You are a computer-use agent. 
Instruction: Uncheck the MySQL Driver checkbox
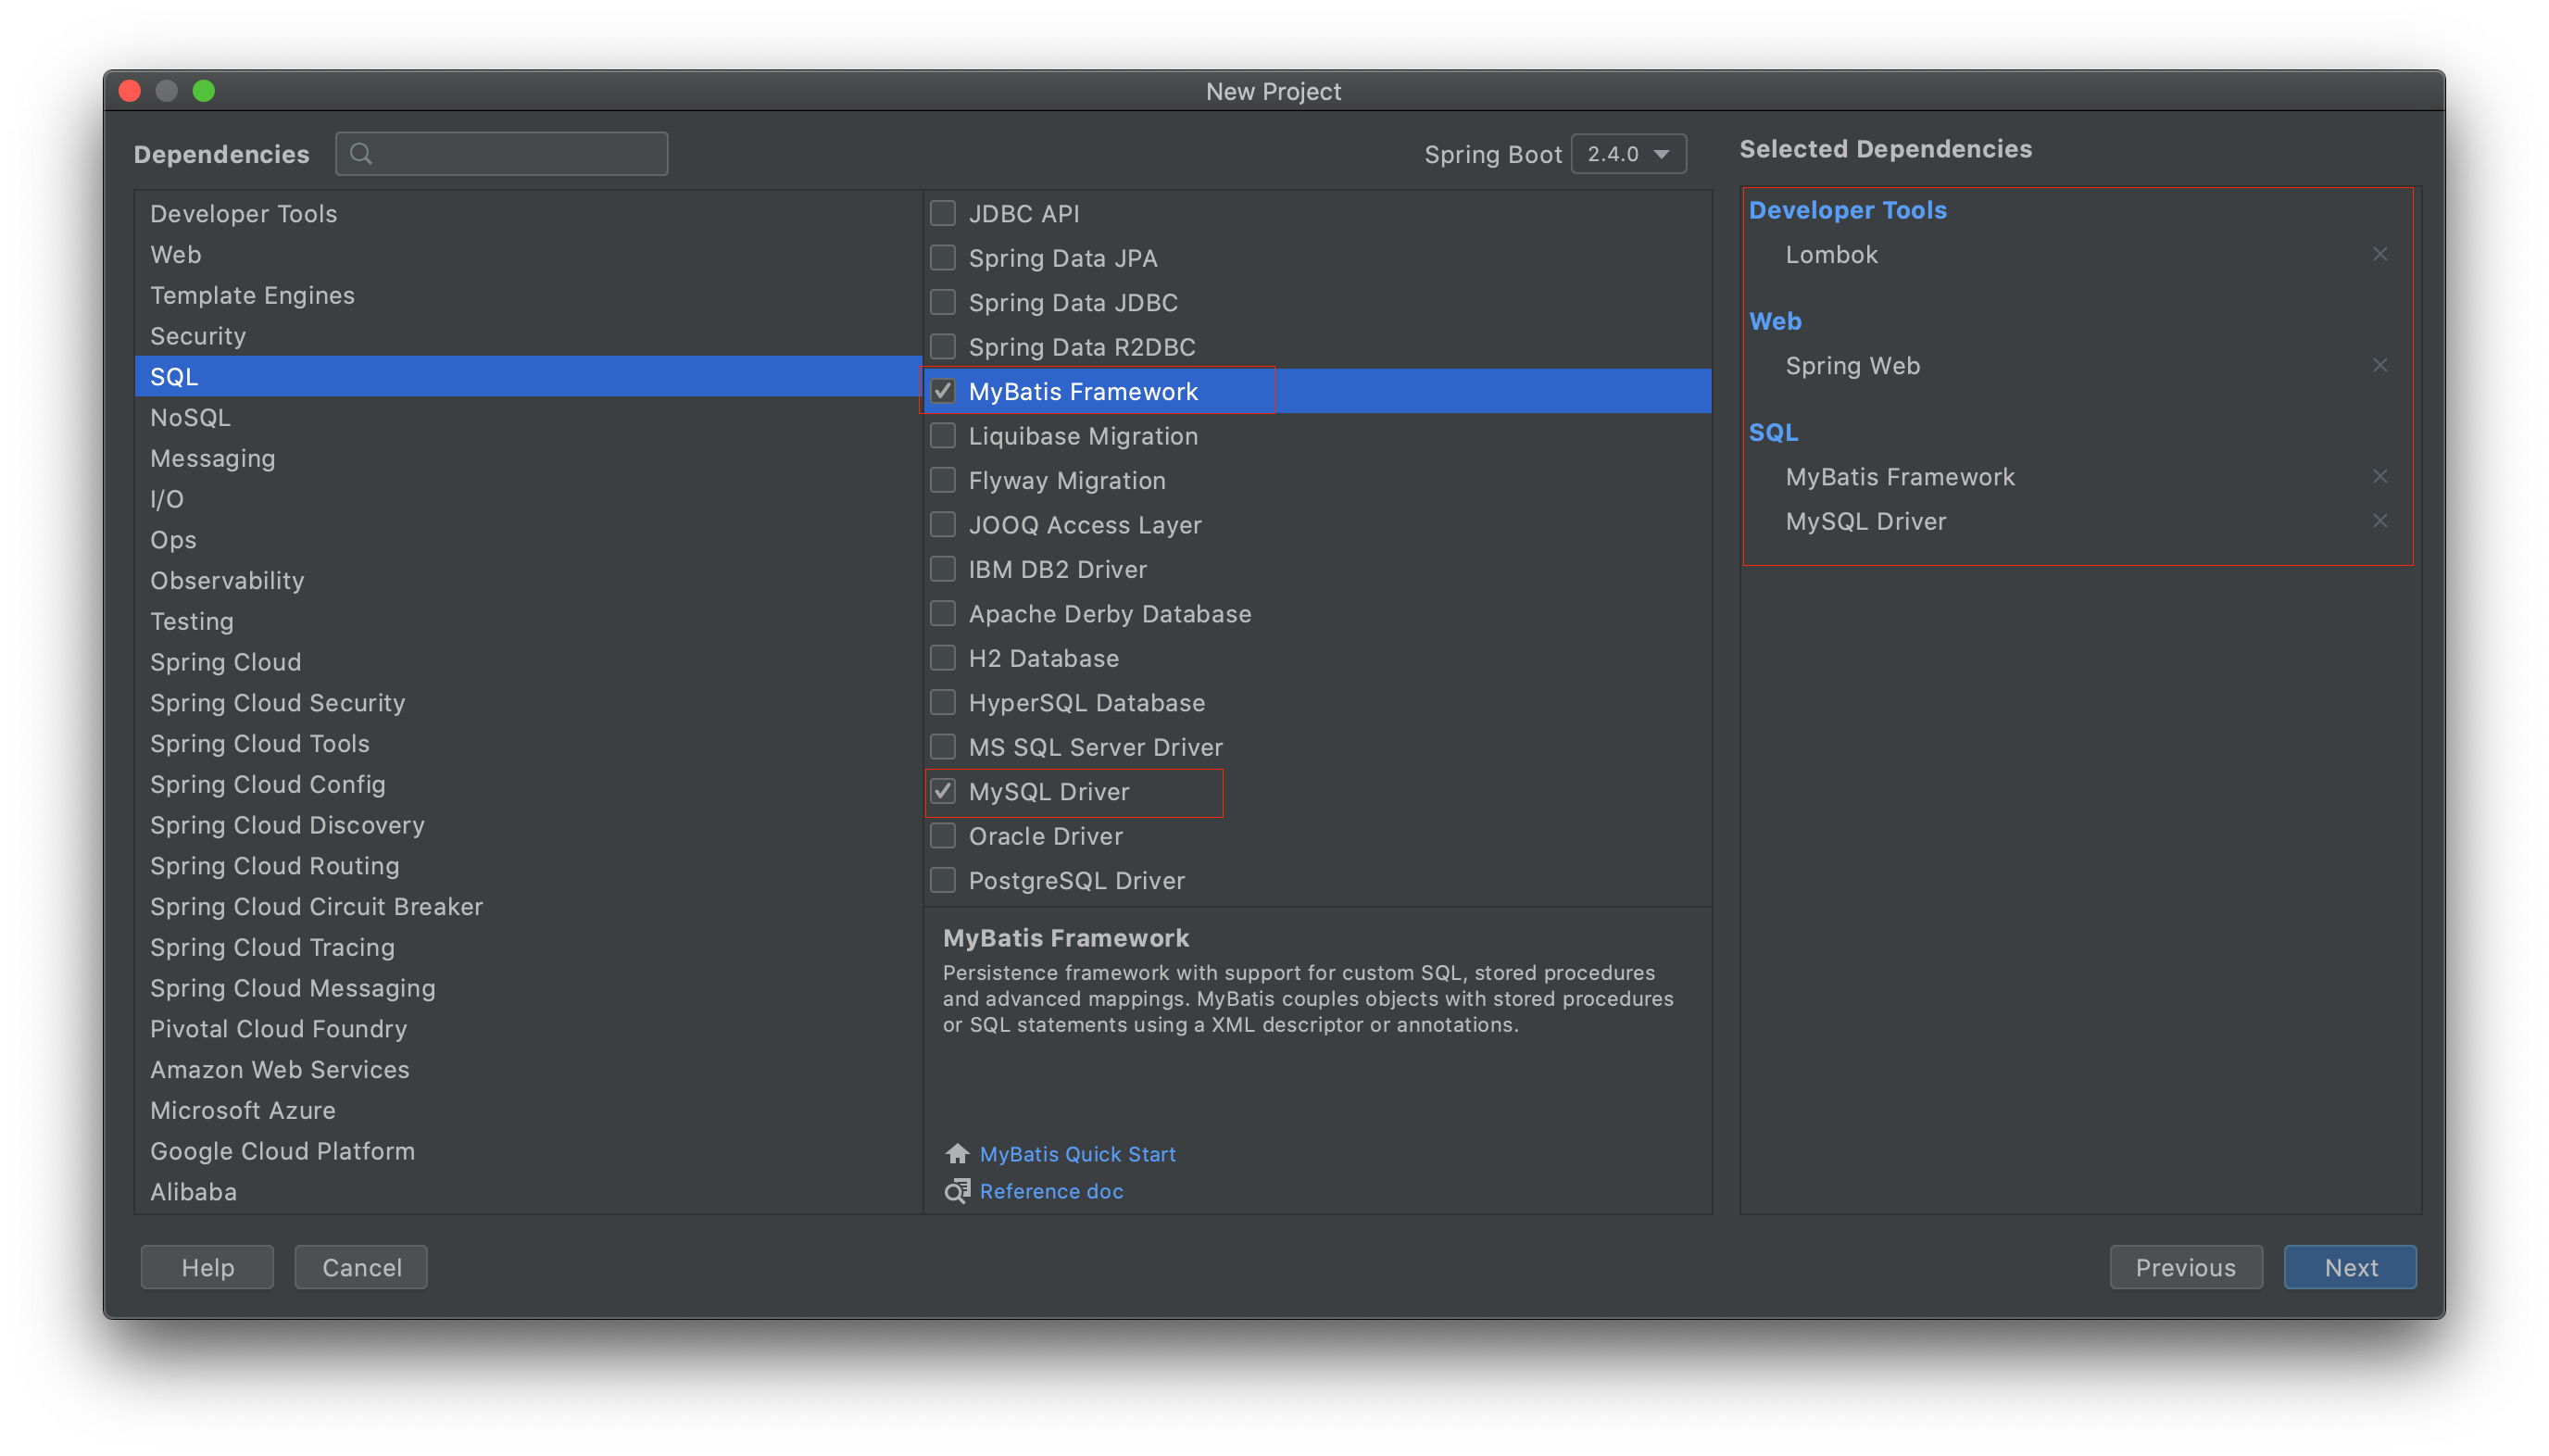coord(943,791)
